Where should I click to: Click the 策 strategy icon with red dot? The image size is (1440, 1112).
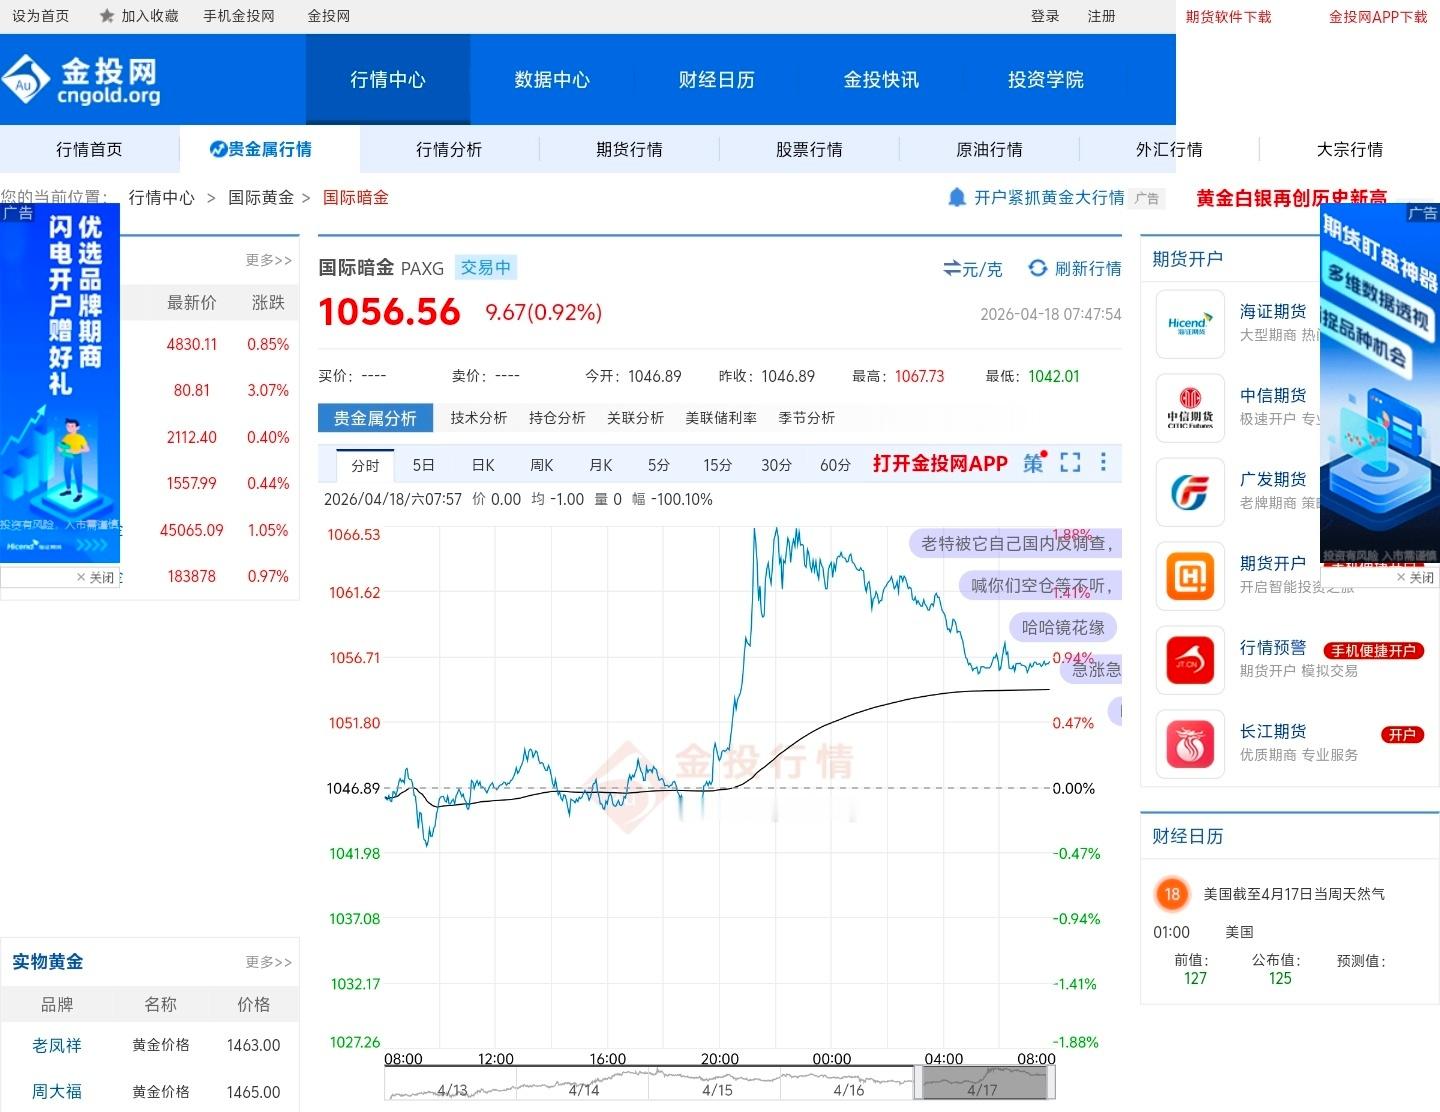pos(1031,463)
